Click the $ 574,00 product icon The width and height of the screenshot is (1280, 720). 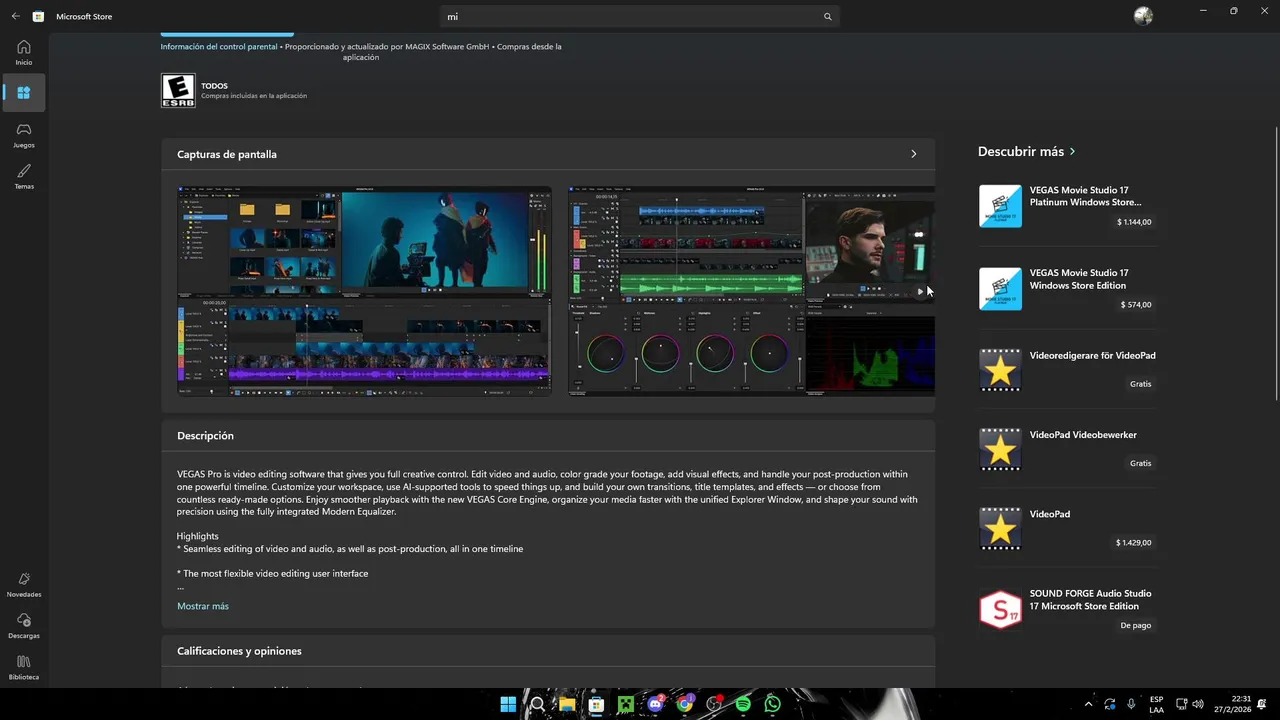[1000, 289]
